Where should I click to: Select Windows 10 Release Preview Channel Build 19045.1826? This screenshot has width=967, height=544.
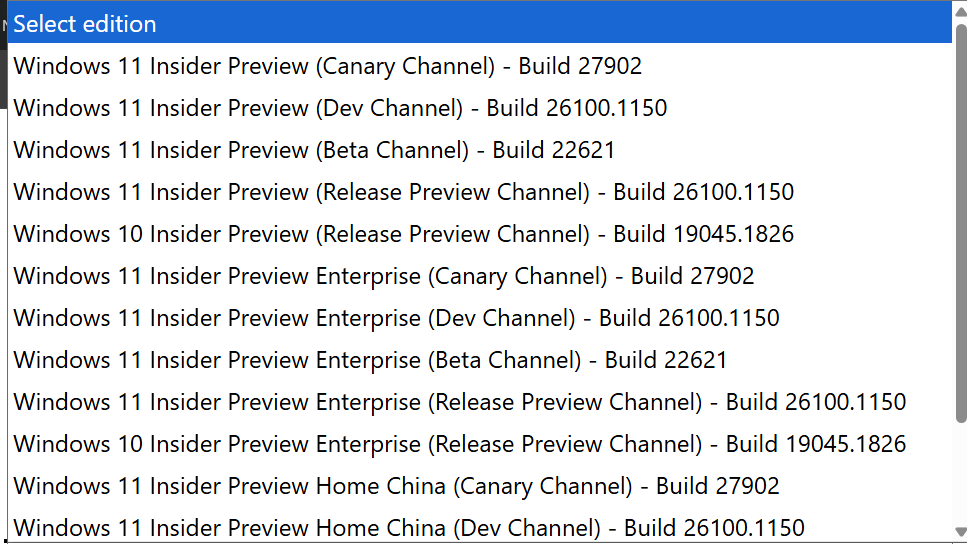480,234
